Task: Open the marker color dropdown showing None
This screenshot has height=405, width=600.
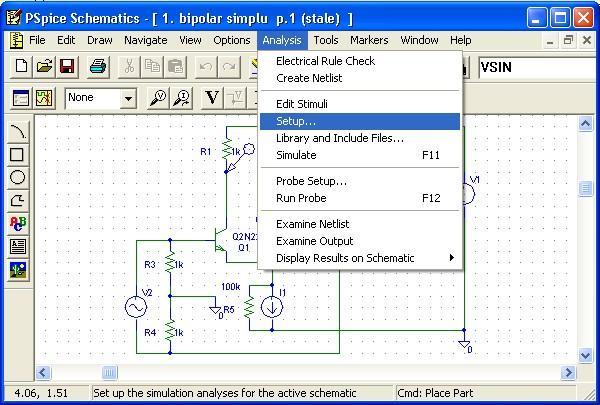Action: (x=128, y=99)
